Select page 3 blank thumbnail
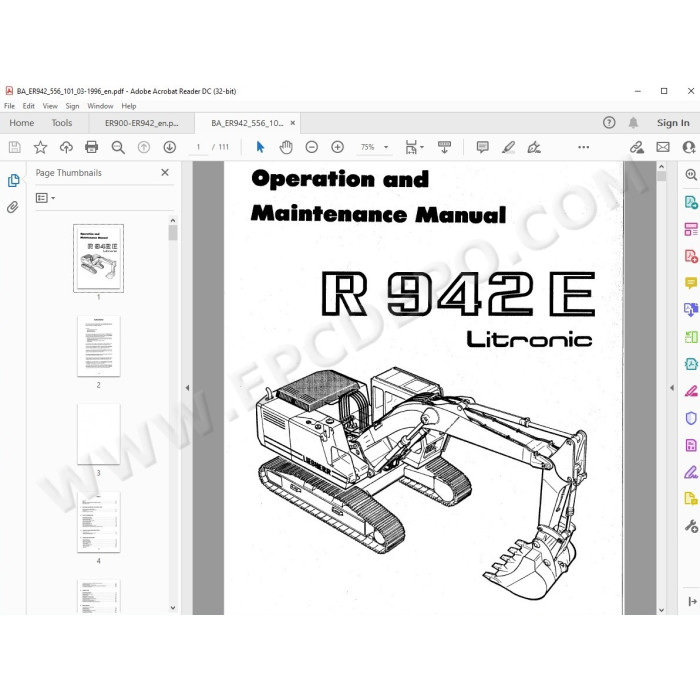The width and height of the screenshot is (700, 700). click(99, 434)
